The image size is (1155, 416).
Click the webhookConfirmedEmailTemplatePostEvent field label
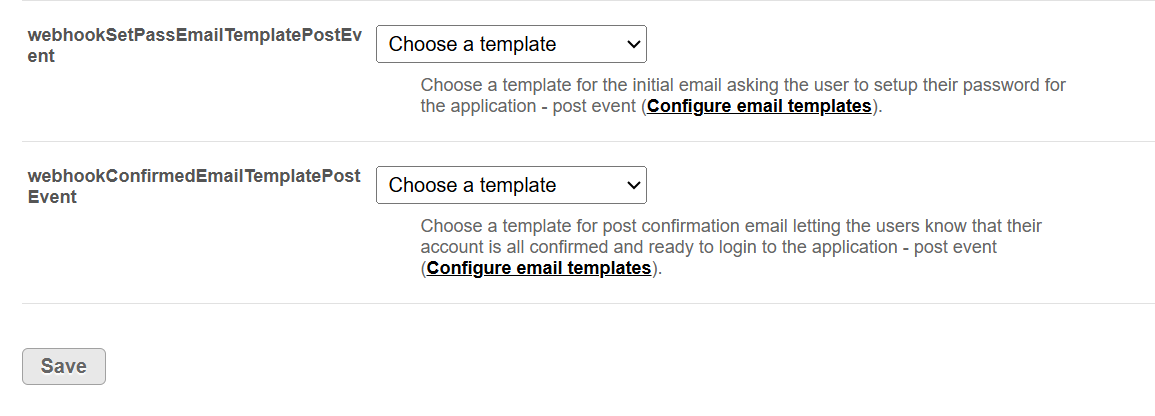pos(194,186)
